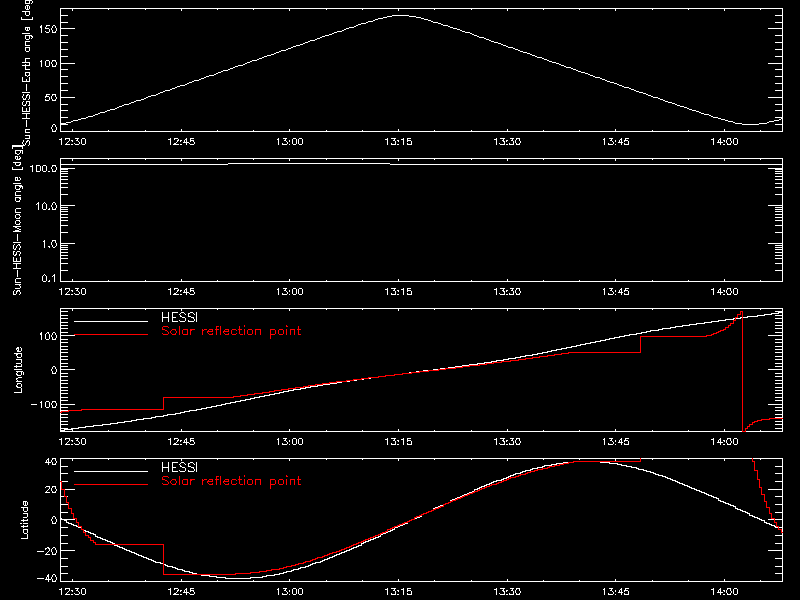Viewport: 800px width, 600px height.
Task: Click '14:00' time label under Sun-HESSI-Earth plot
Action: click(724, 141)
